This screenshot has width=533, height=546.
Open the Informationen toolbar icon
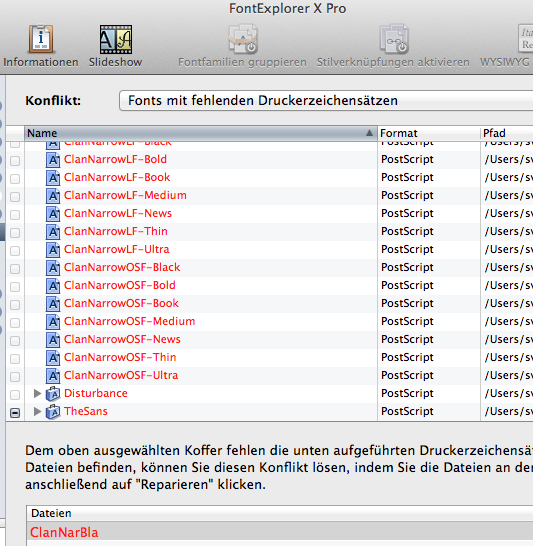[x=41, y=39]
